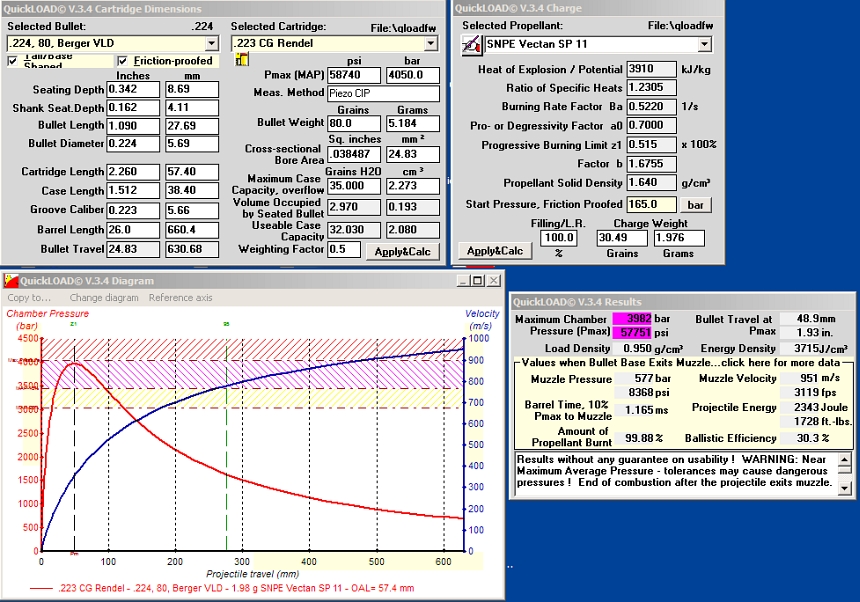
Task: Click the highlighted '57751' psi pressure value
Action: (x=632, y=332)
